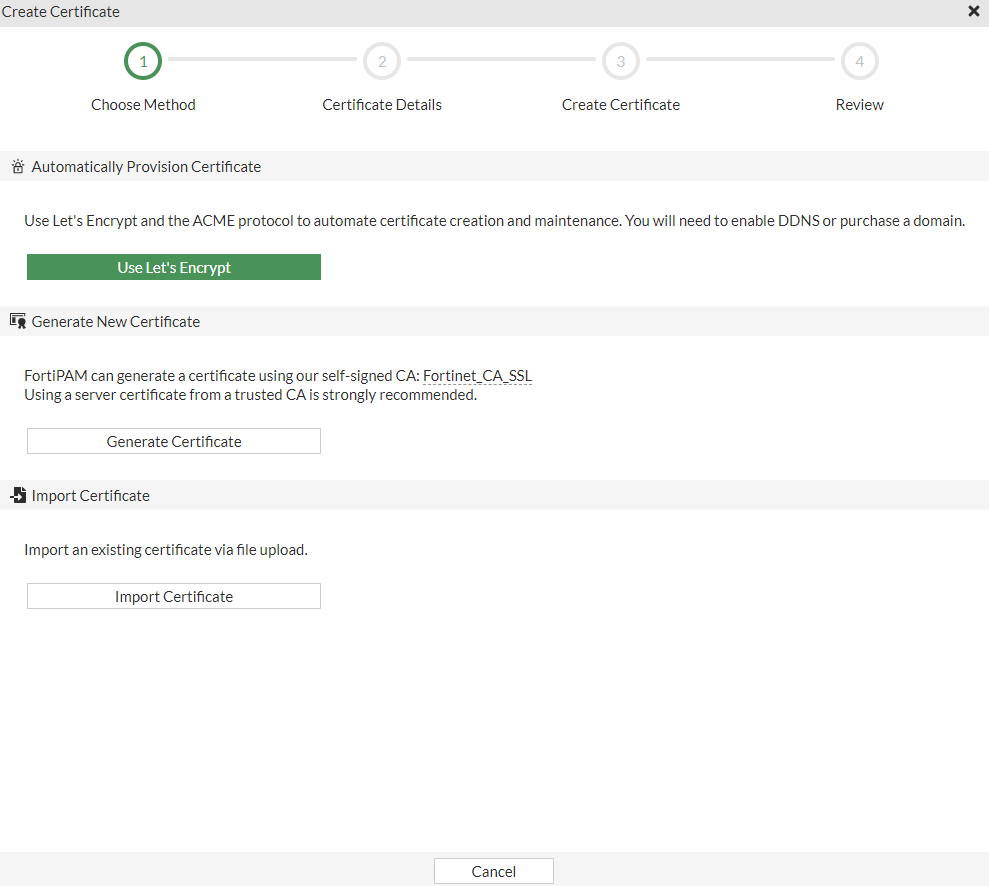Click the Generate New Certificate section icon

(x=17, y=322)
